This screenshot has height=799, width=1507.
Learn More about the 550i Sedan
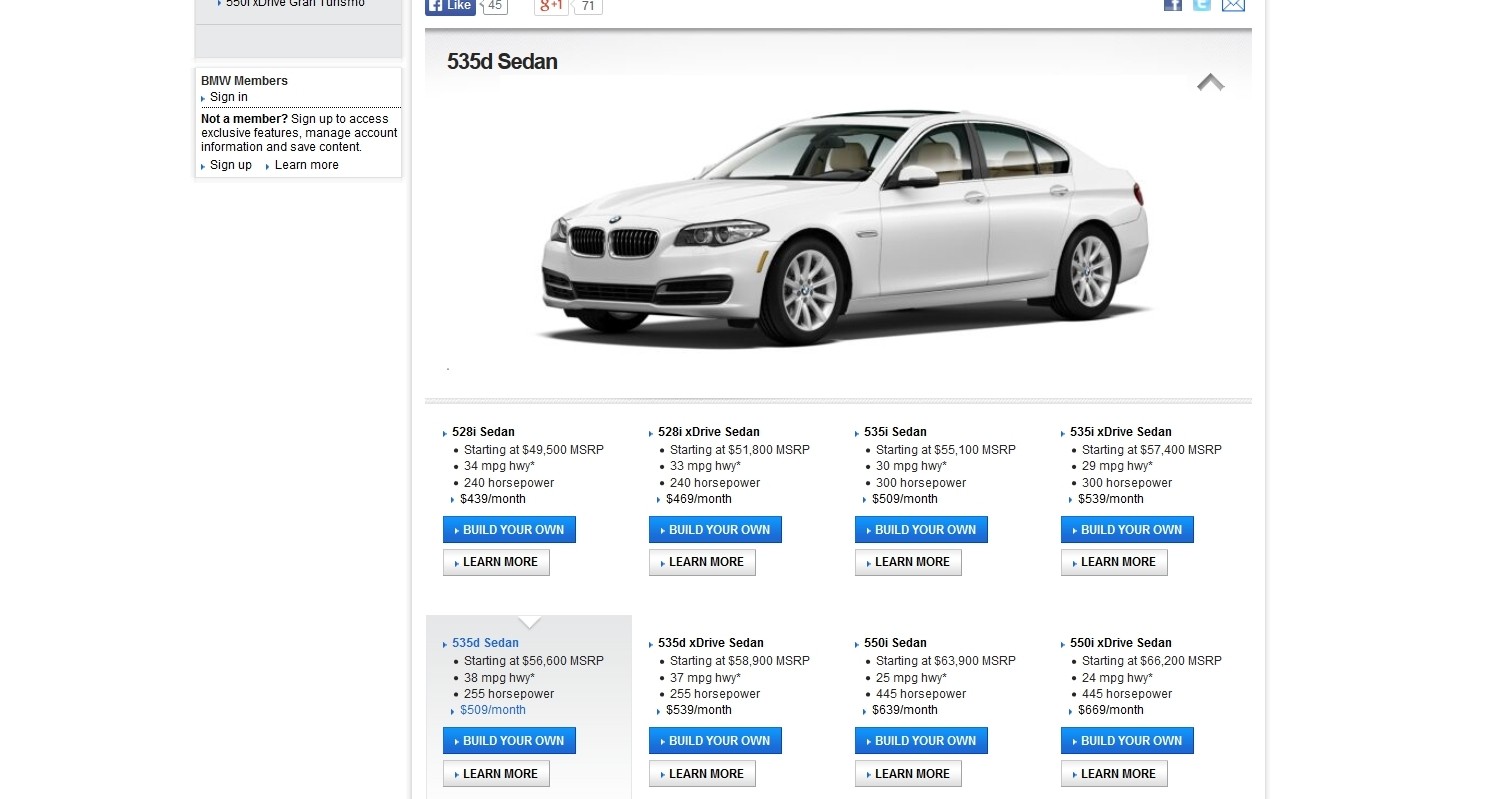pyautogui.click(x=908, y=774)
